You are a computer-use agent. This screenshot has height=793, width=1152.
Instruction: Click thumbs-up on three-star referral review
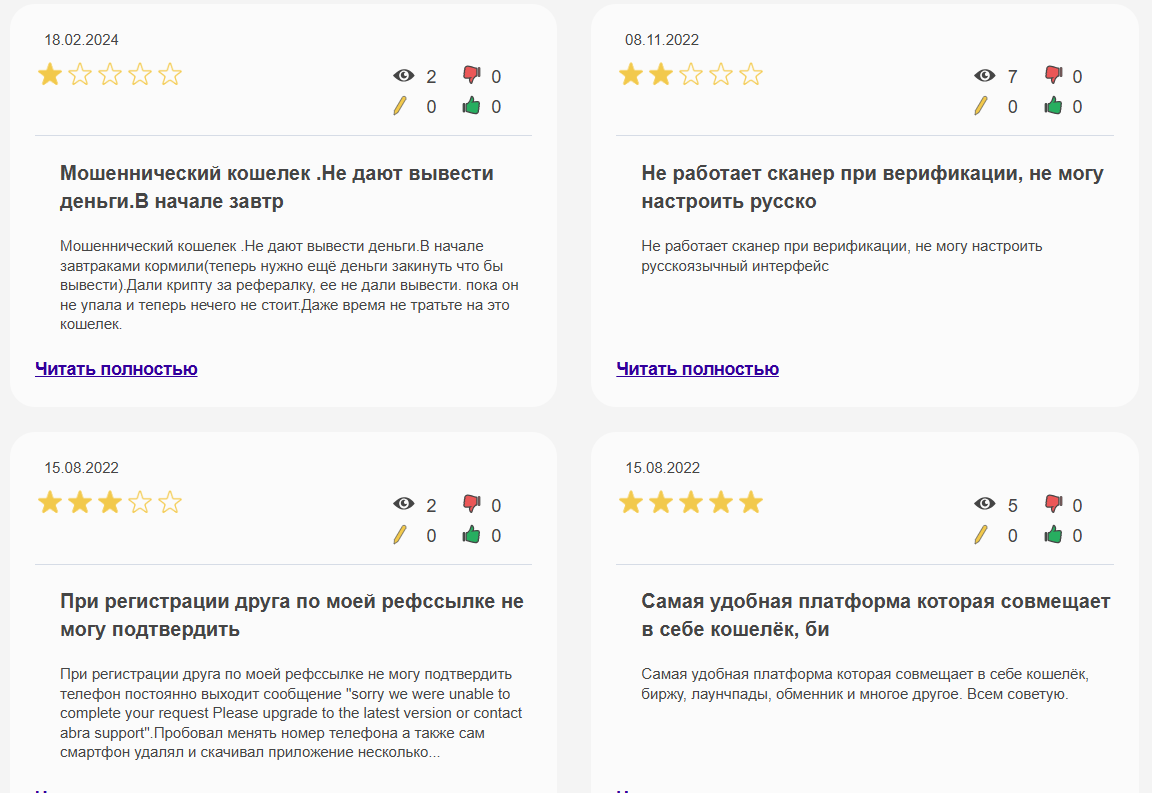(x=472, y=535)
